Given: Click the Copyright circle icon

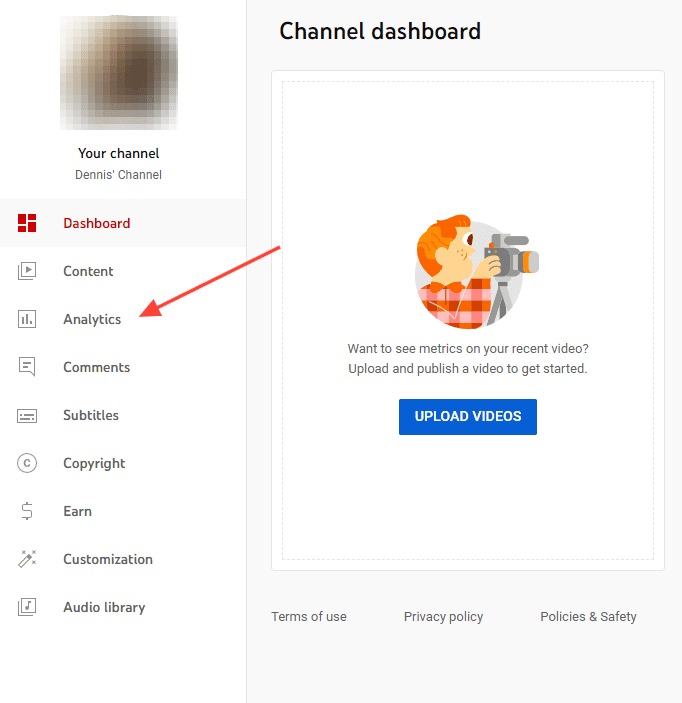Looking at the screenshot, I should click(27, 463).
